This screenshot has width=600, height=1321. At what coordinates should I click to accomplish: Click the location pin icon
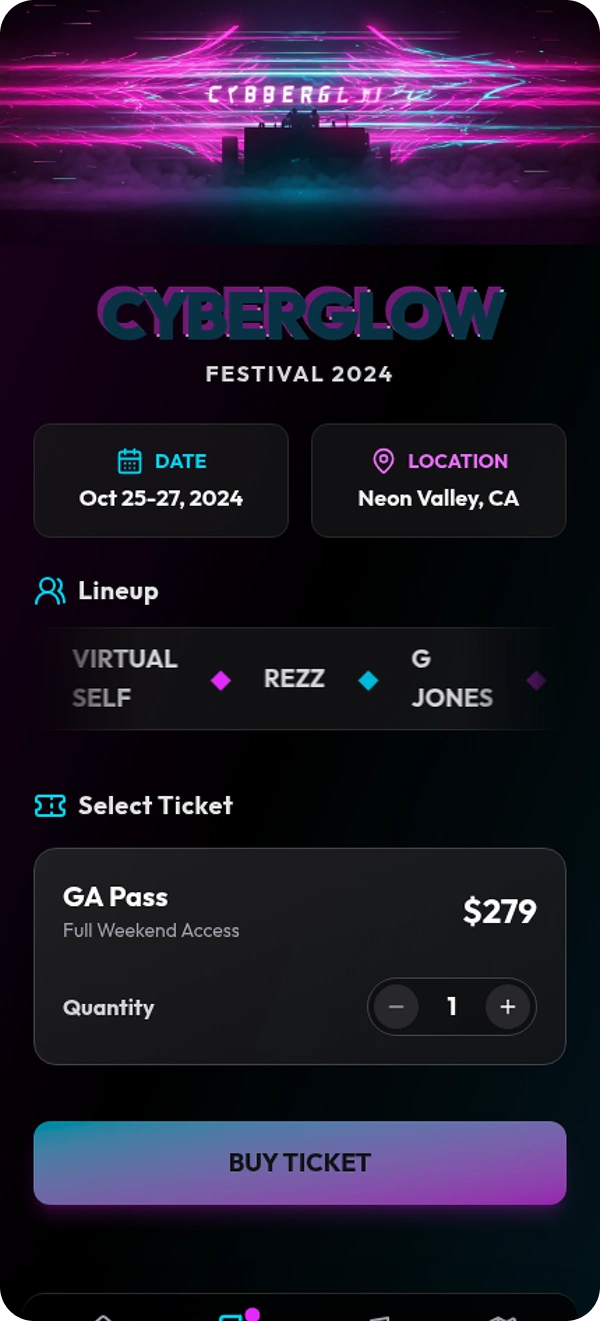click(383, 461)
